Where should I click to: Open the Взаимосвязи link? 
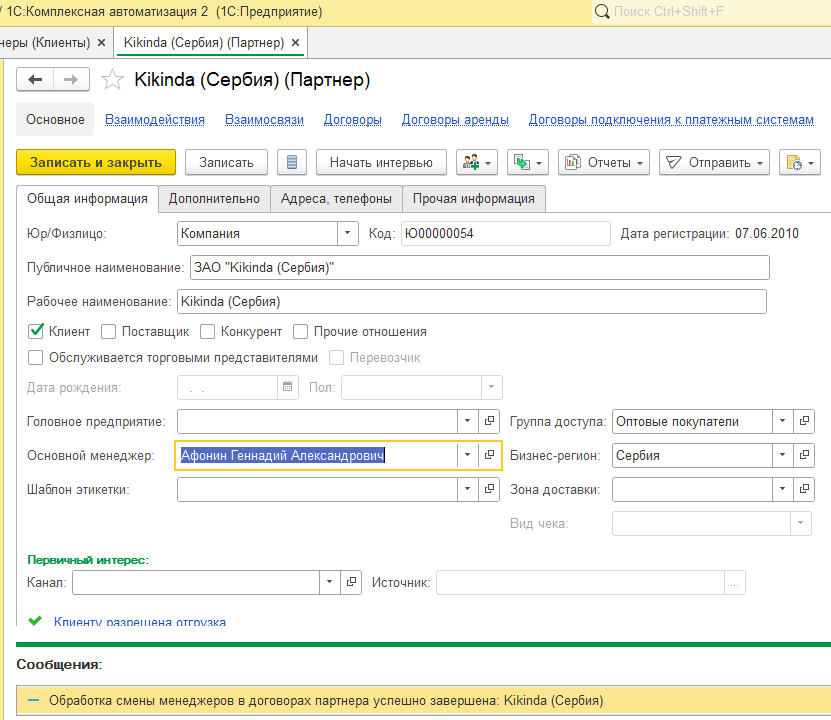pyautogui.click(x=264, y=120)
